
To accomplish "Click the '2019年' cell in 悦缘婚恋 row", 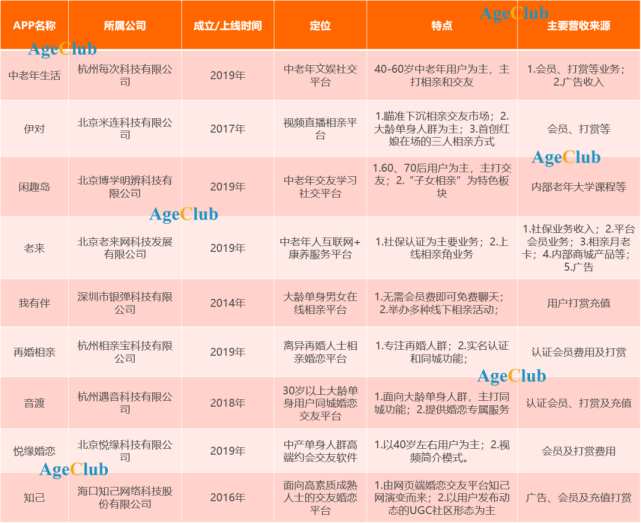I will 228,451.
